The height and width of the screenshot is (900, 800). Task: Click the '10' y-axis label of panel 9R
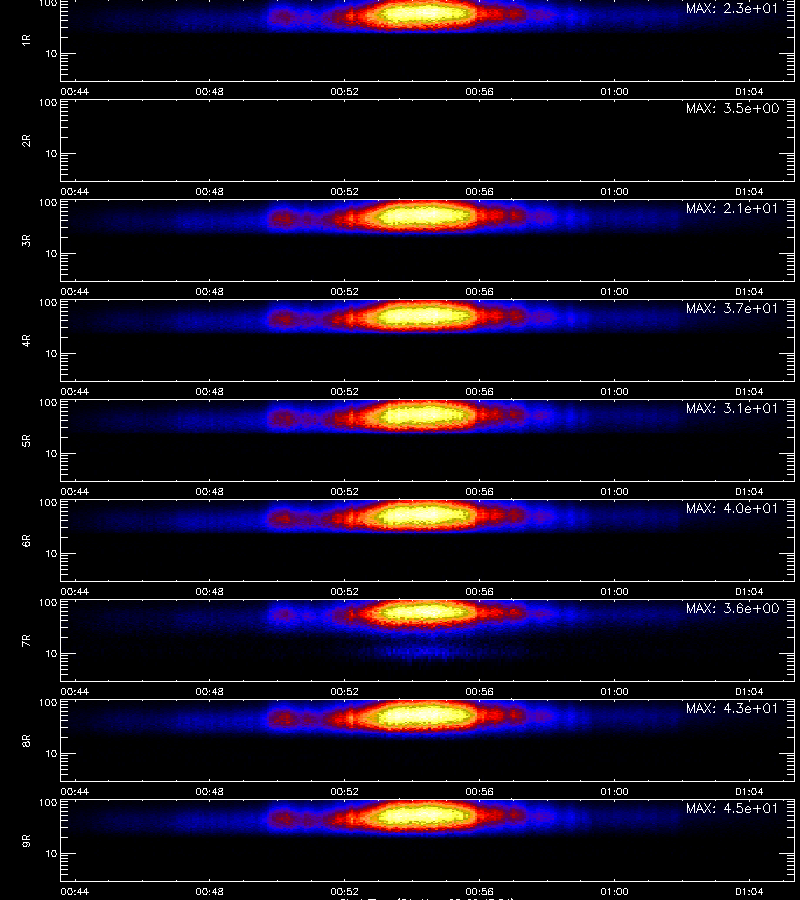click(51, 854)
